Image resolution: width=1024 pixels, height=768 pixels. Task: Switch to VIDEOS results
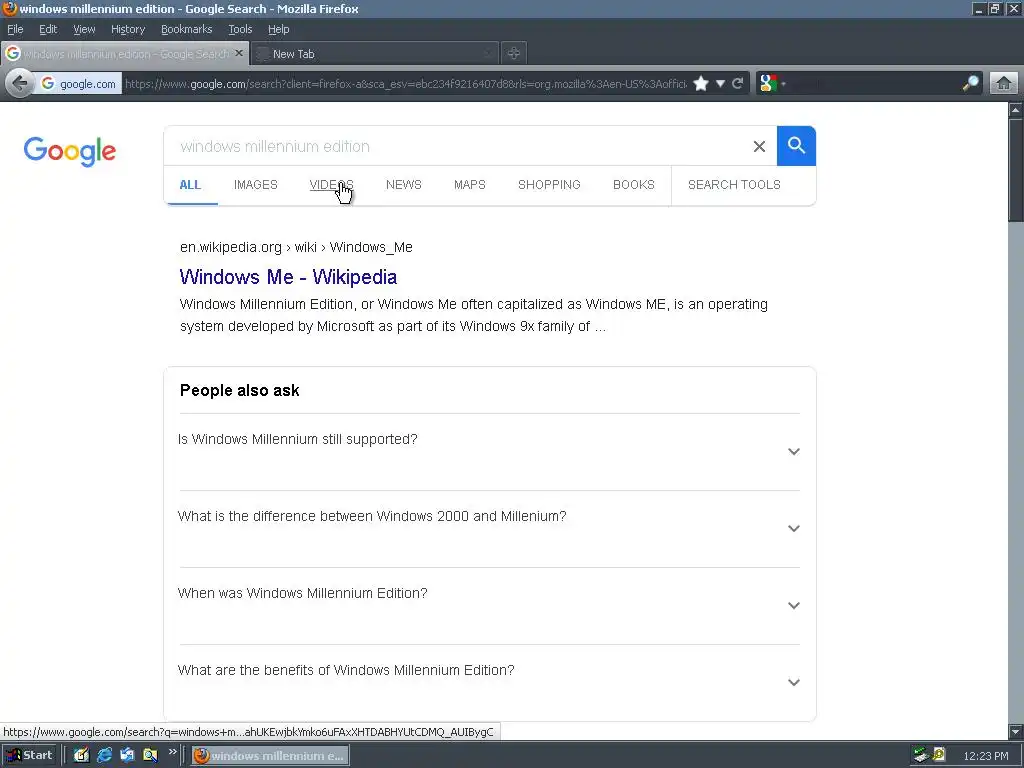[332, 185]
